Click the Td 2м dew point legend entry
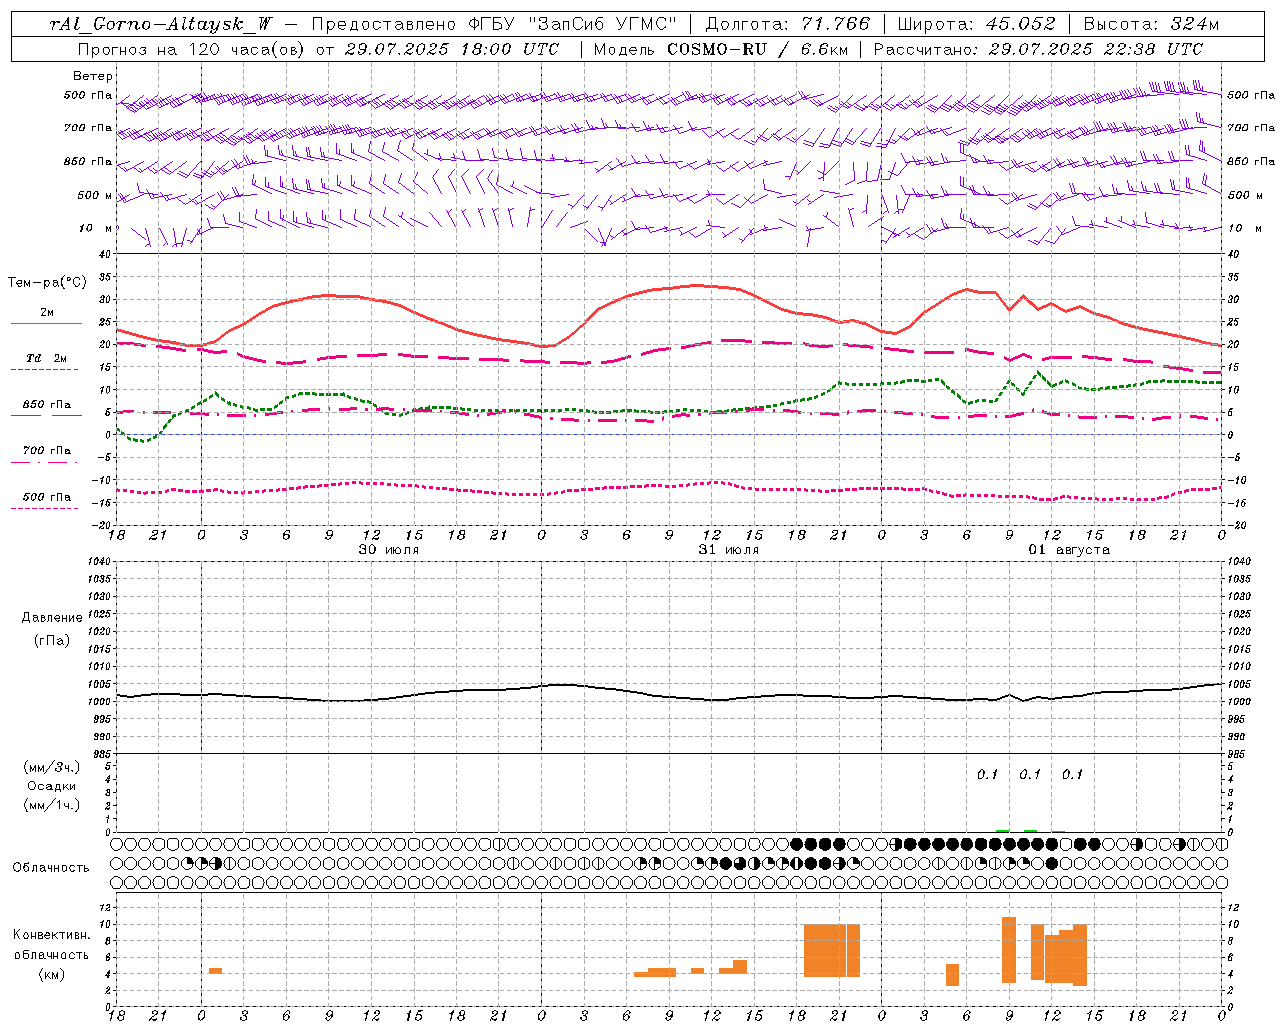 (x=46, y=361)
